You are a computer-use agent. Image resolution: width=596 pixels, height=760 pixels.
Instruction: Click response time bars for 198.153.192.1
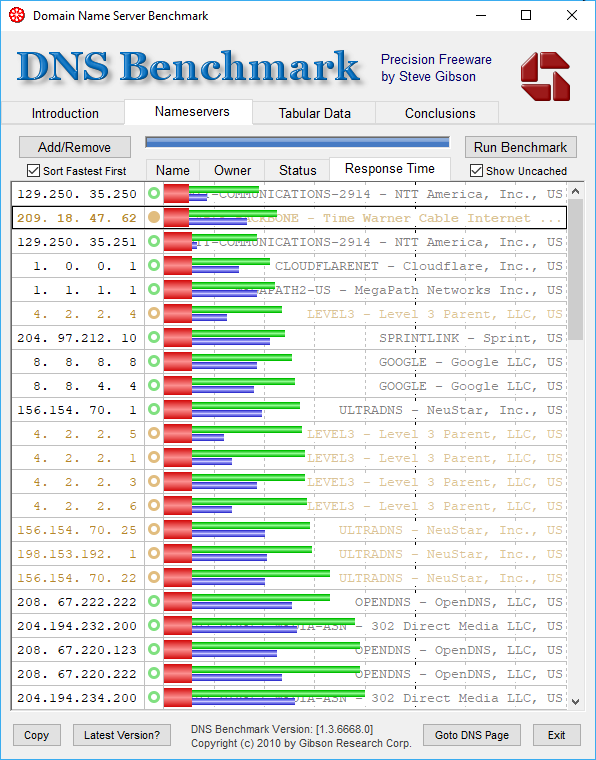238,554
